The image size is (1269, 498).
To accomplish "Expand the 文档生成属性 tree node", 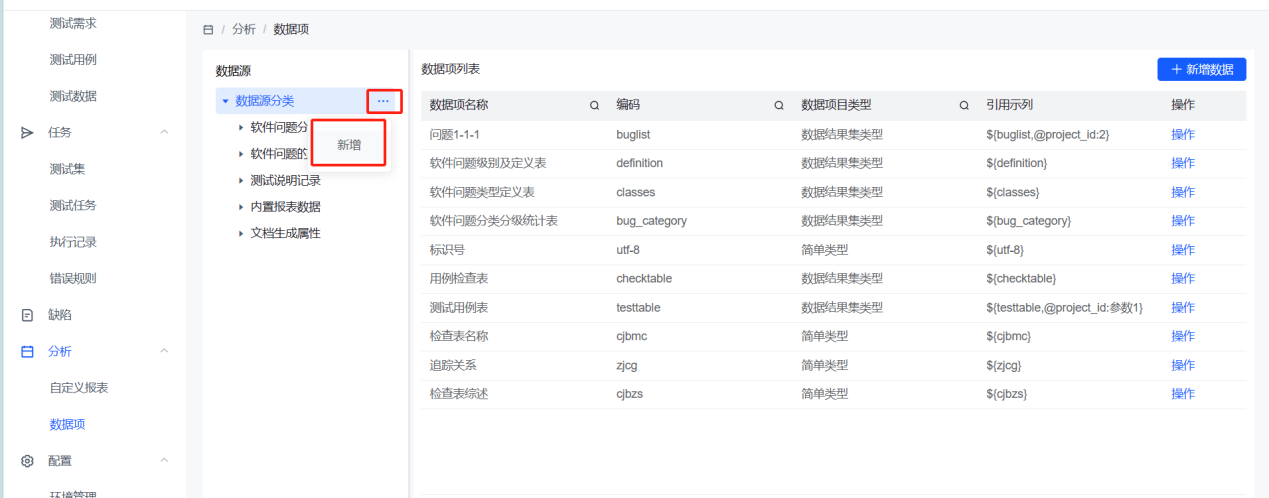I will pyautogui.click(x=241, y=233).
